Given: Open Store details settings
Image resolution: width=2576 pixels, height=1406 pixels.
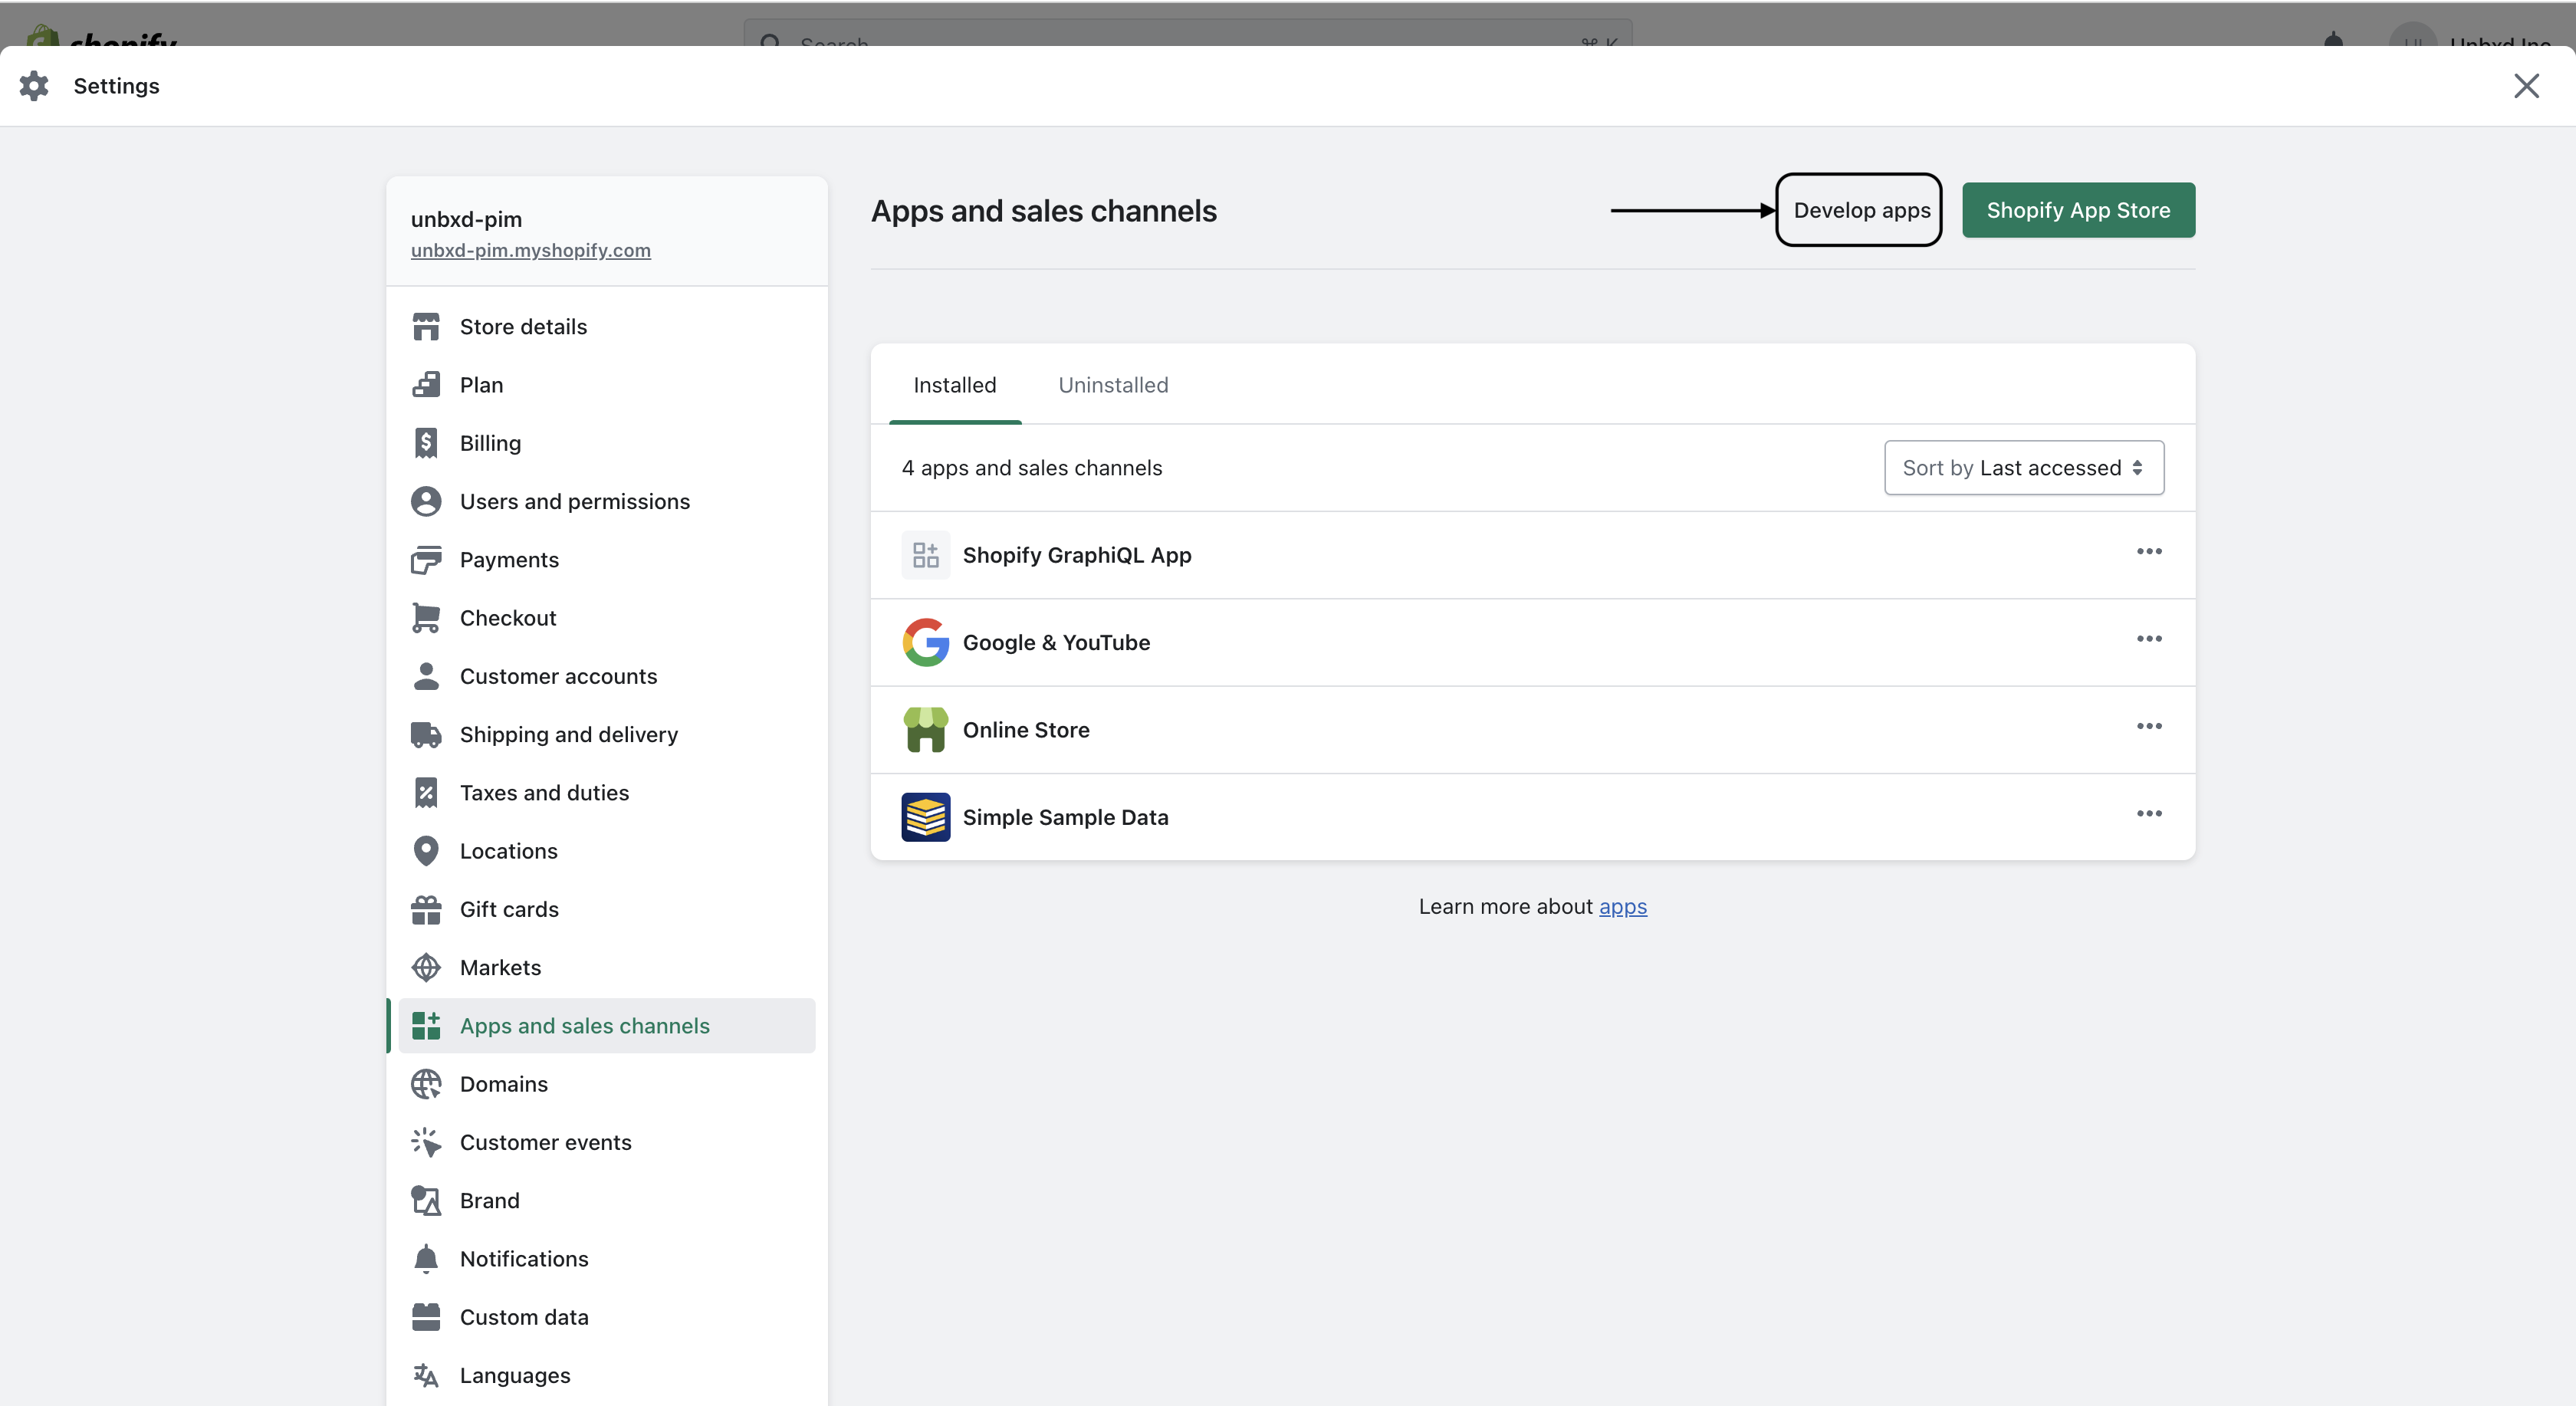Looking at the screenshot, I should 607,327.
